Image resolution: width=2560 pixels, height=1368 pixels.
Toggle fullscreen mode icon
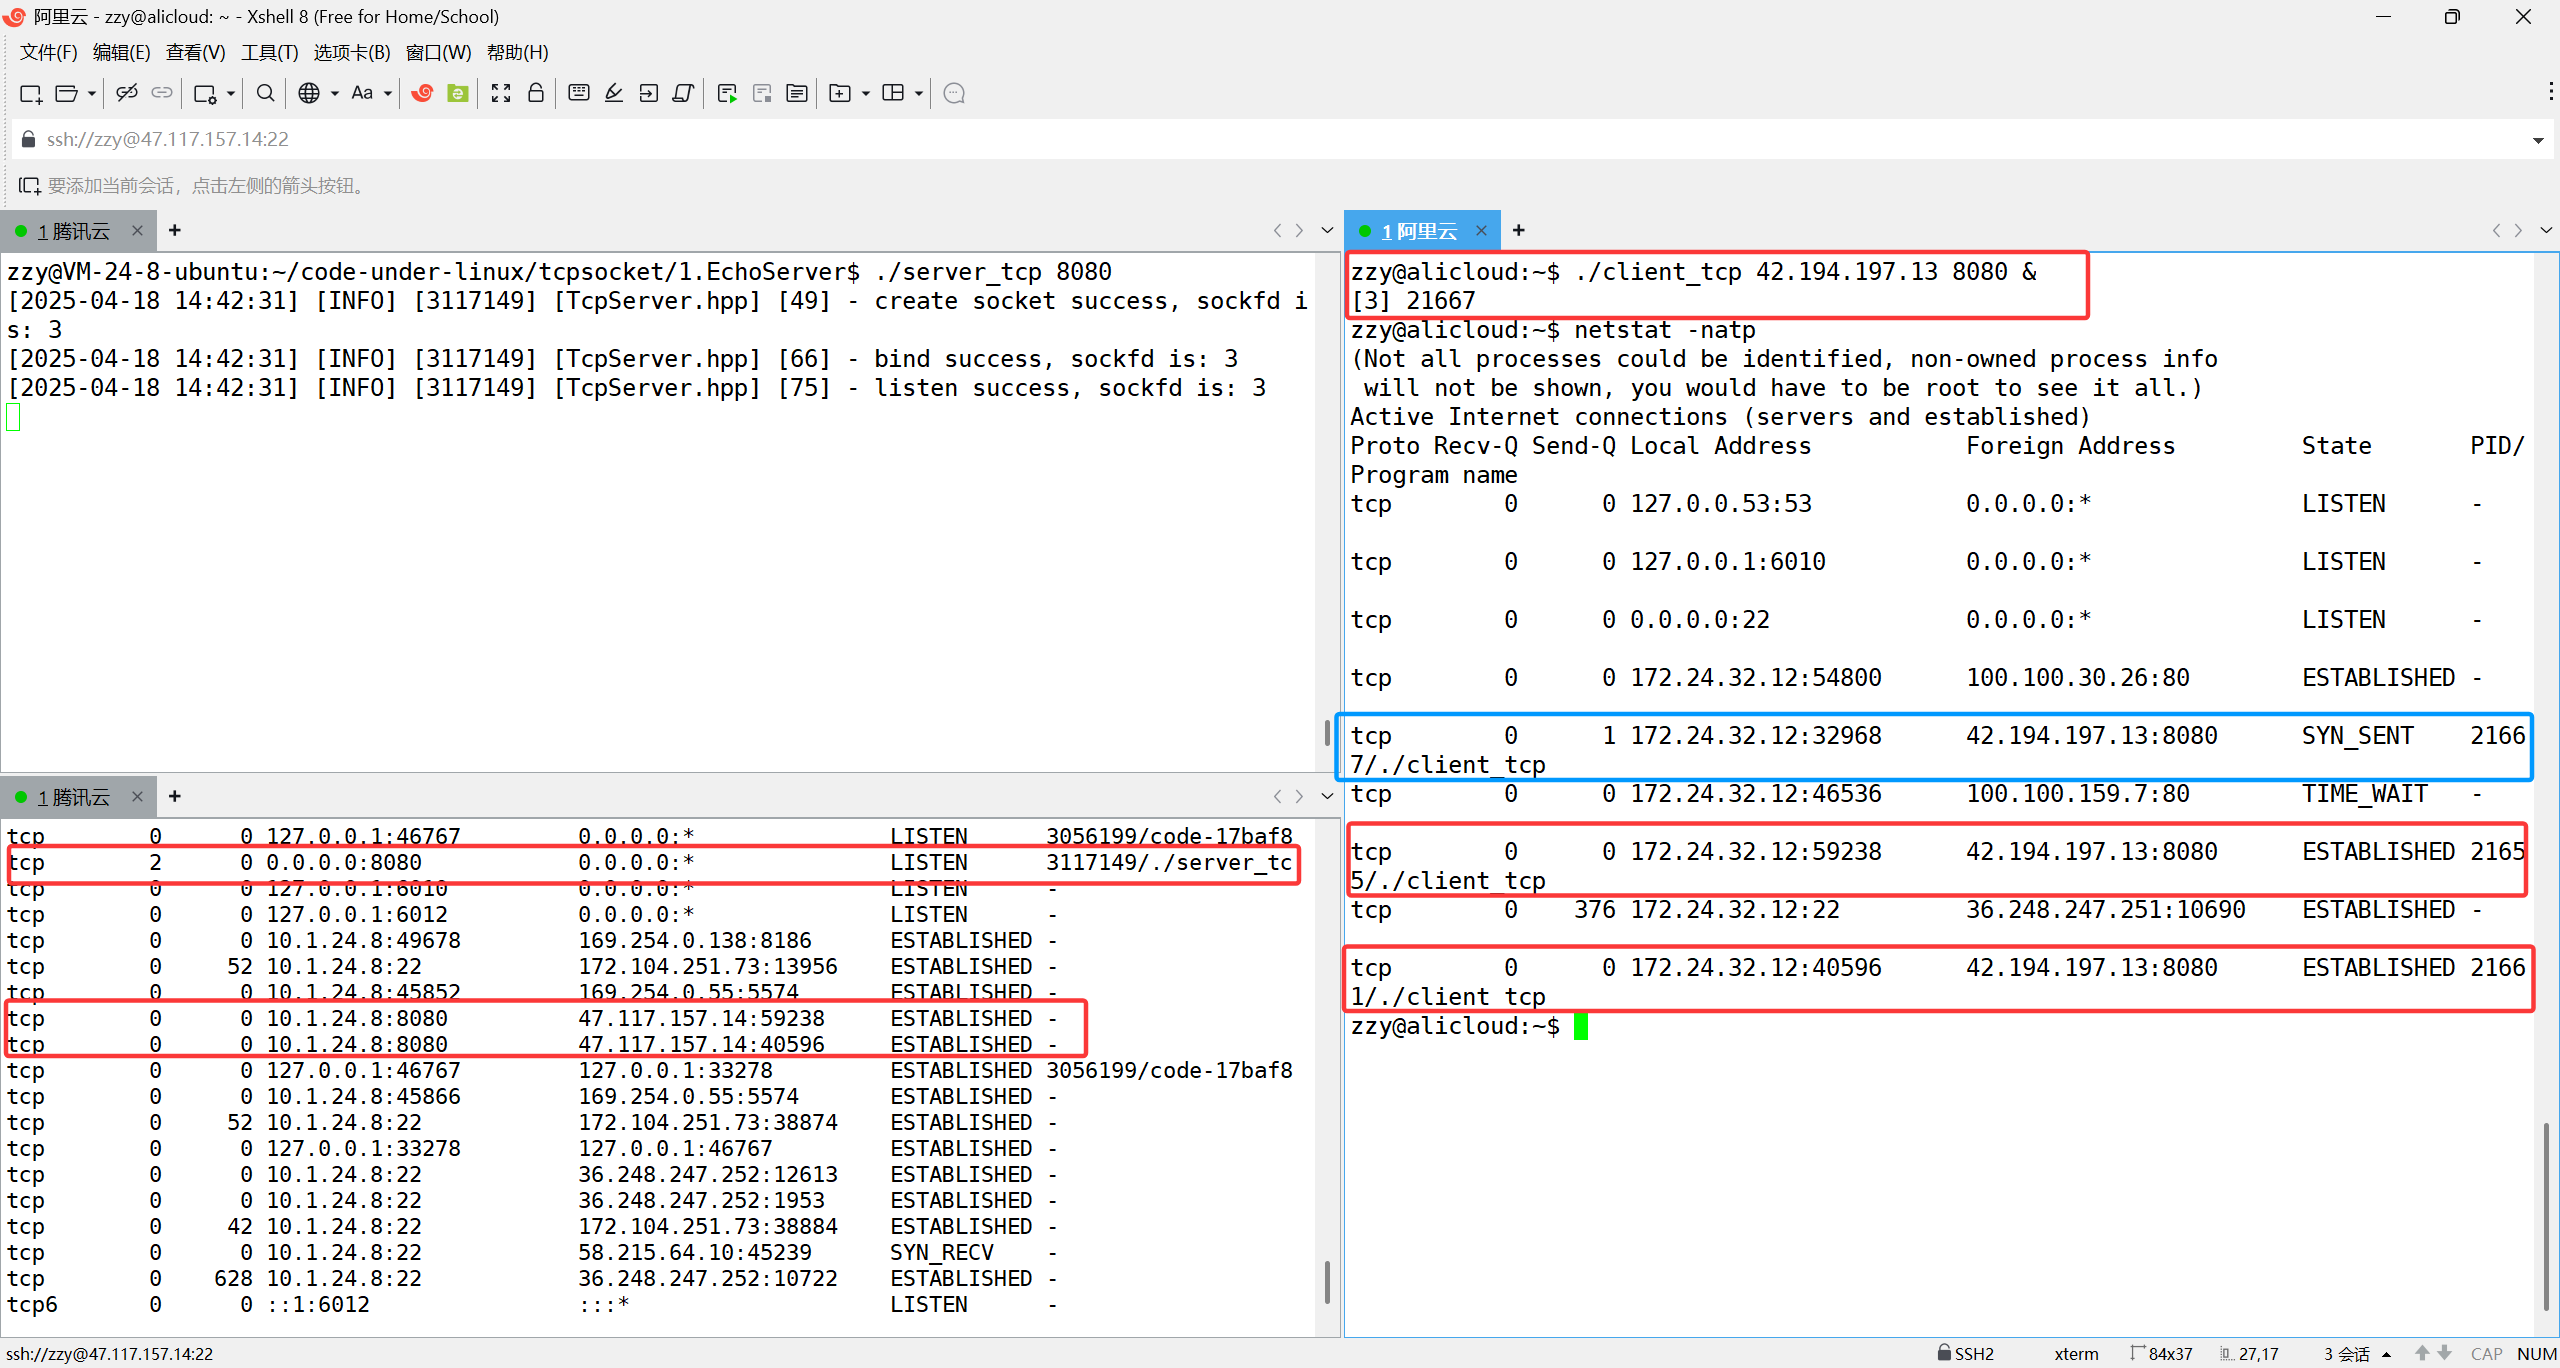(501, 93)
